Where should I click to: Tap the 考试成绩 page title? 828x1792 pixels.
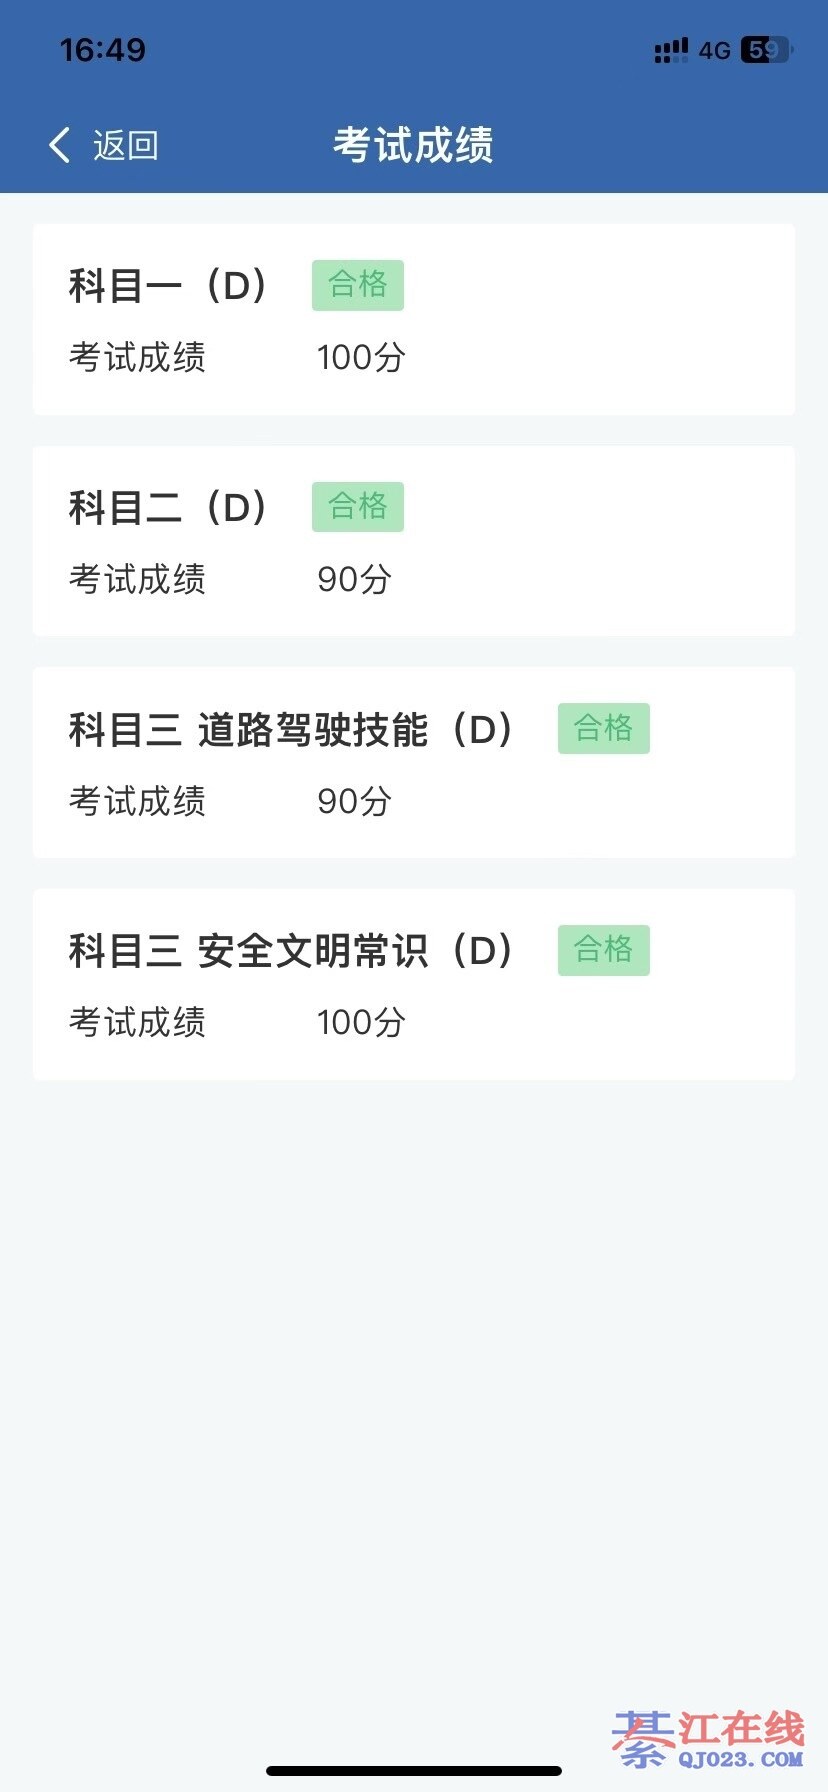click(413, 145)
